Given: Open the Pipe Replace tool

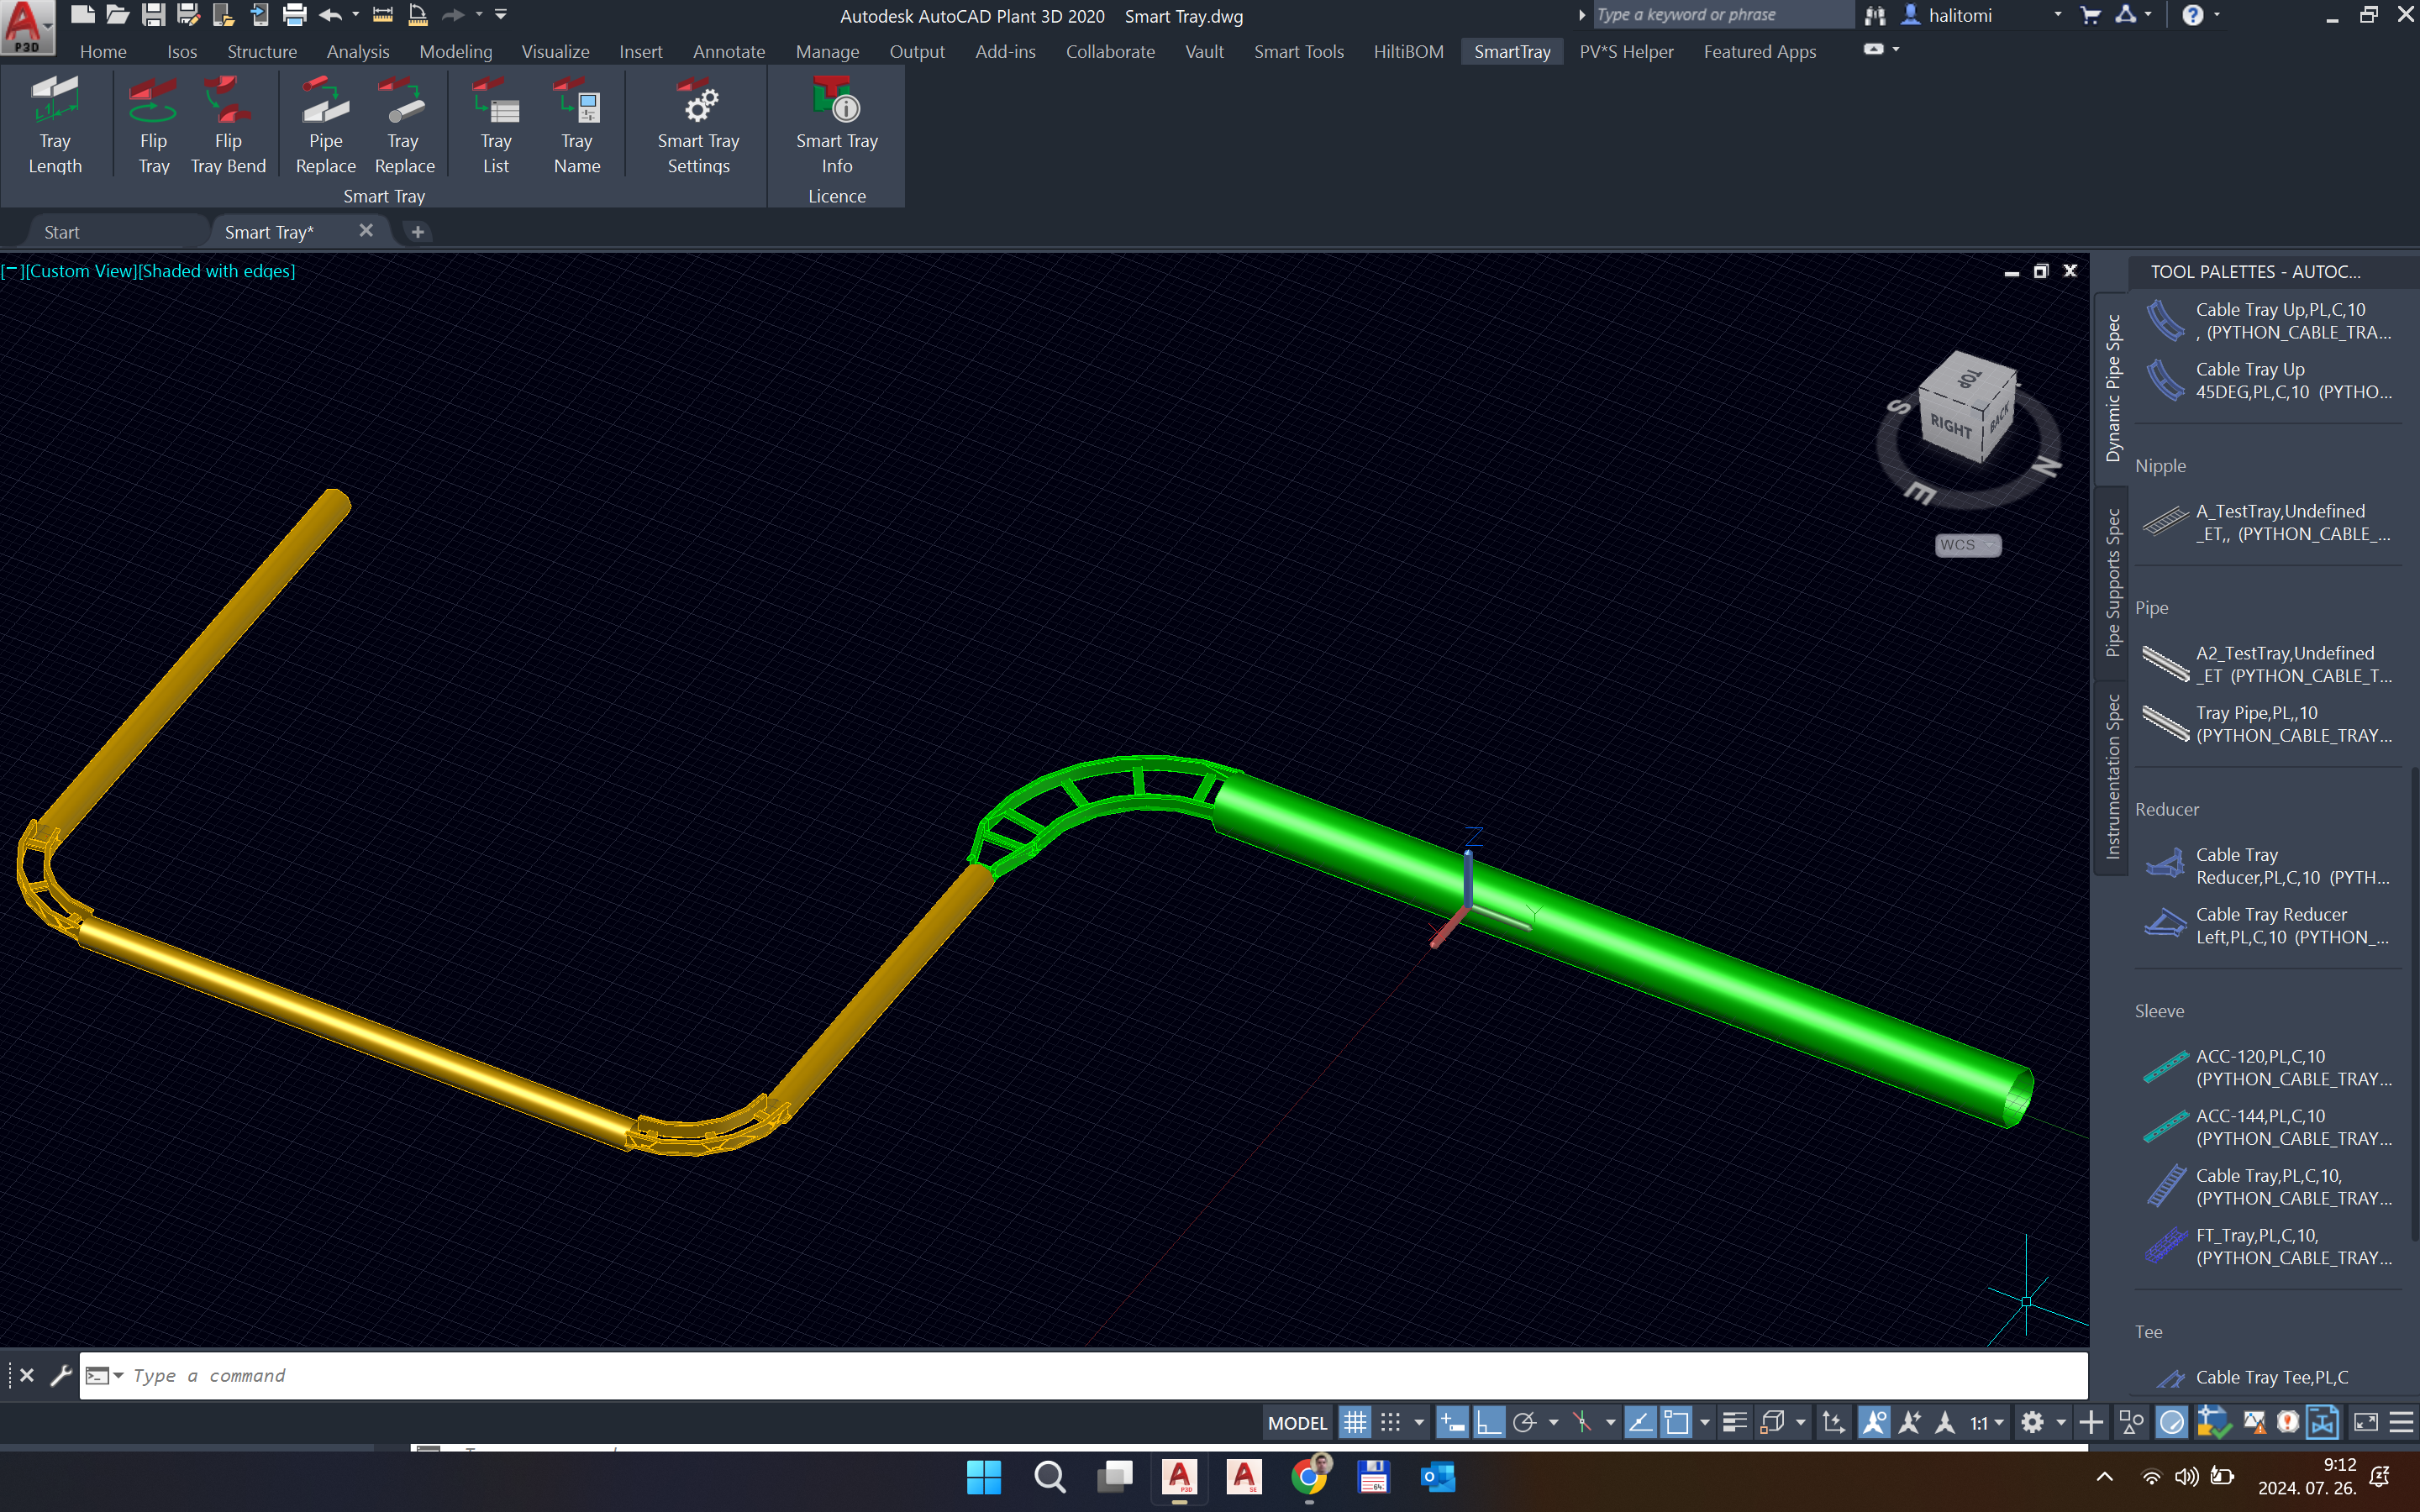Looking at the screenshot, I should pyautogui.click(x=325, y=127).
